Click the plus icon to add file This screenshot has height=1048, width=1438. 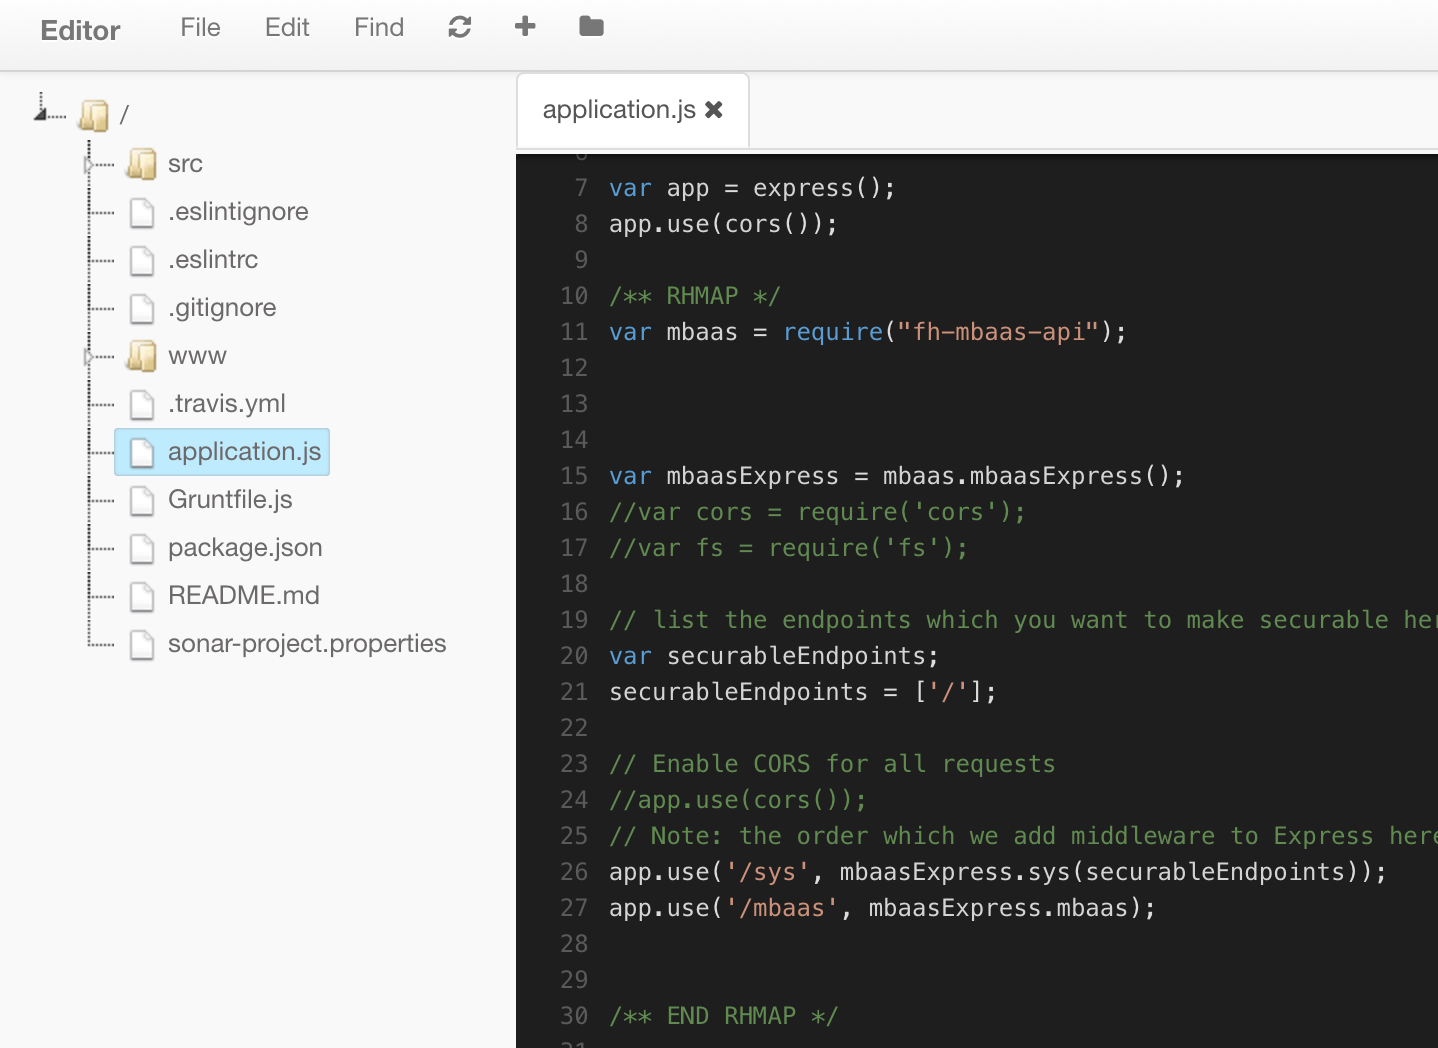(525, 27)
